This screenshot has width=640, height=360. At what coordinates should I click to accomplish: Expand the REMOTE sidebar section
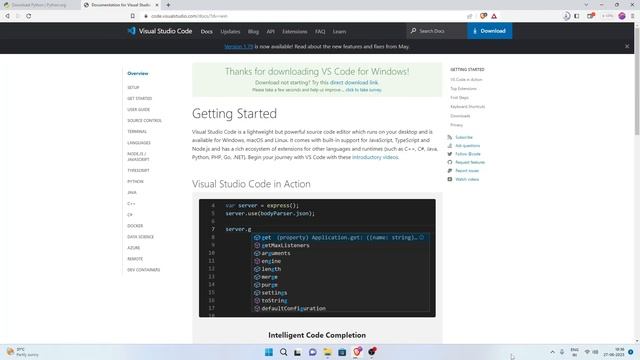click(135, 259)
